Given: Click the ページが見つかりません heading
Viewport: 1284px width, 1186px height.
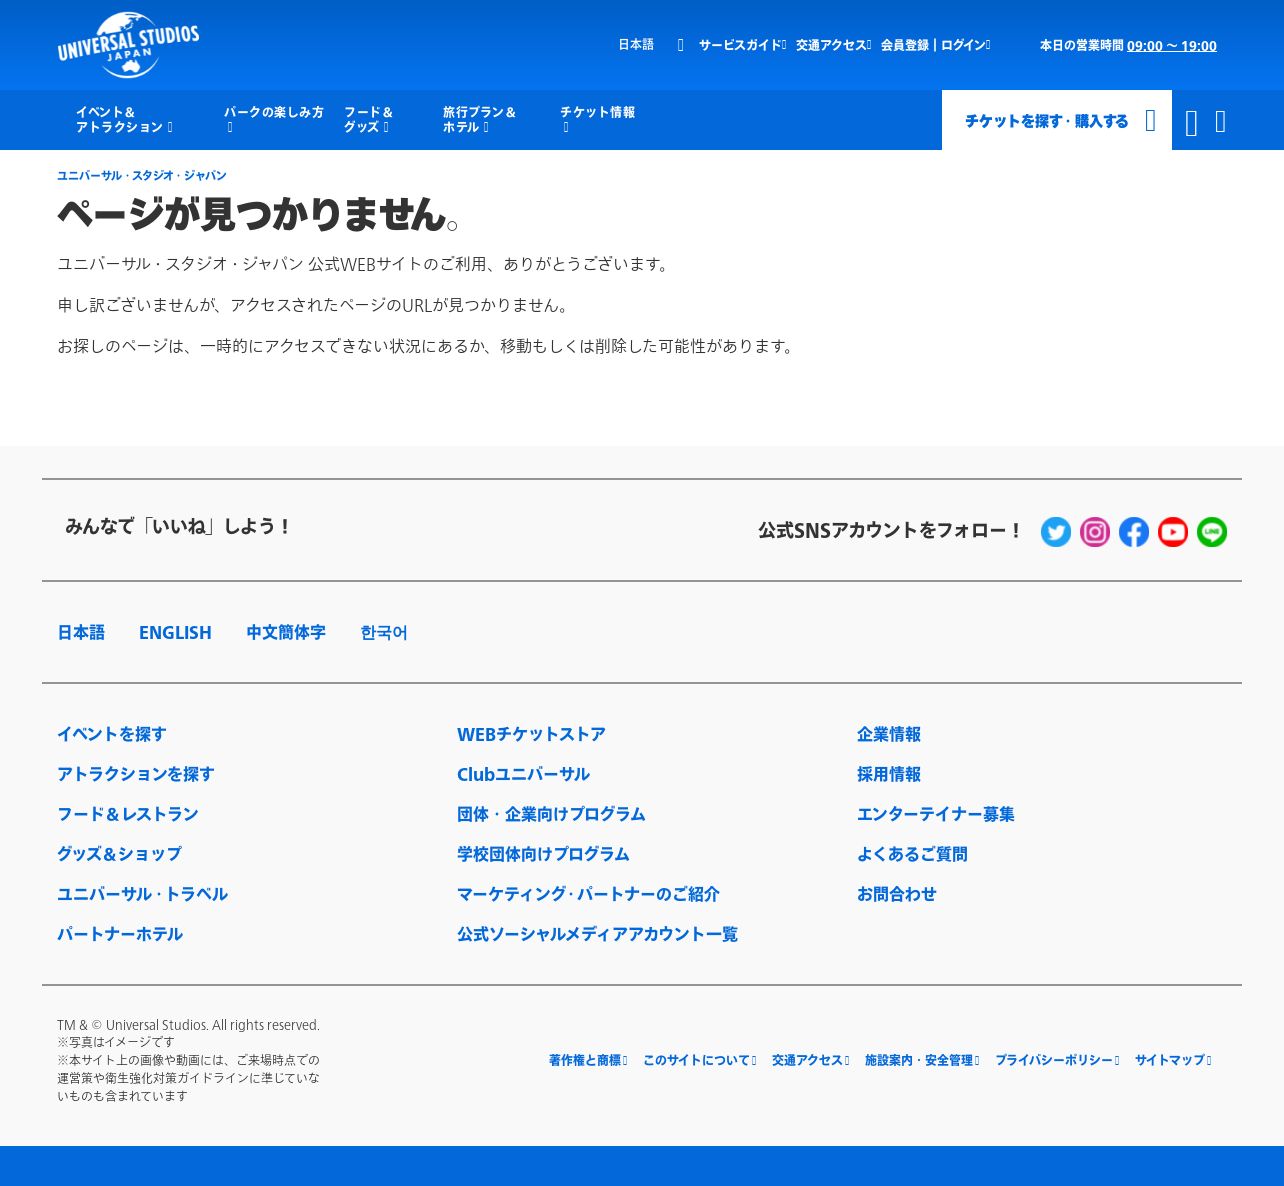Looking at the screenshot, I should point(258,214).
